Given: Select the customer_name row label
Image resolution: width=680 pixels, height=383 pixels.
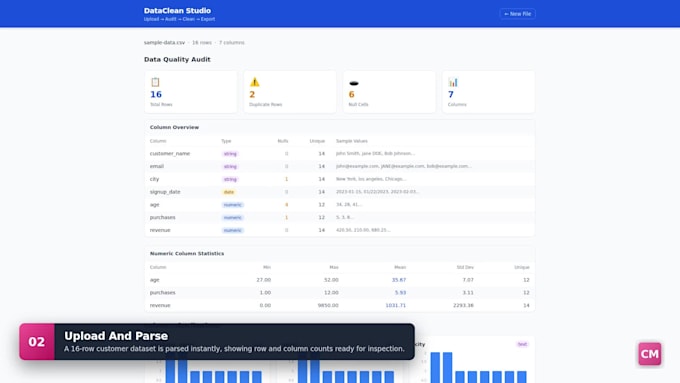Looking at the screenshot, I should pyautogui.click(x=170, y=154).
